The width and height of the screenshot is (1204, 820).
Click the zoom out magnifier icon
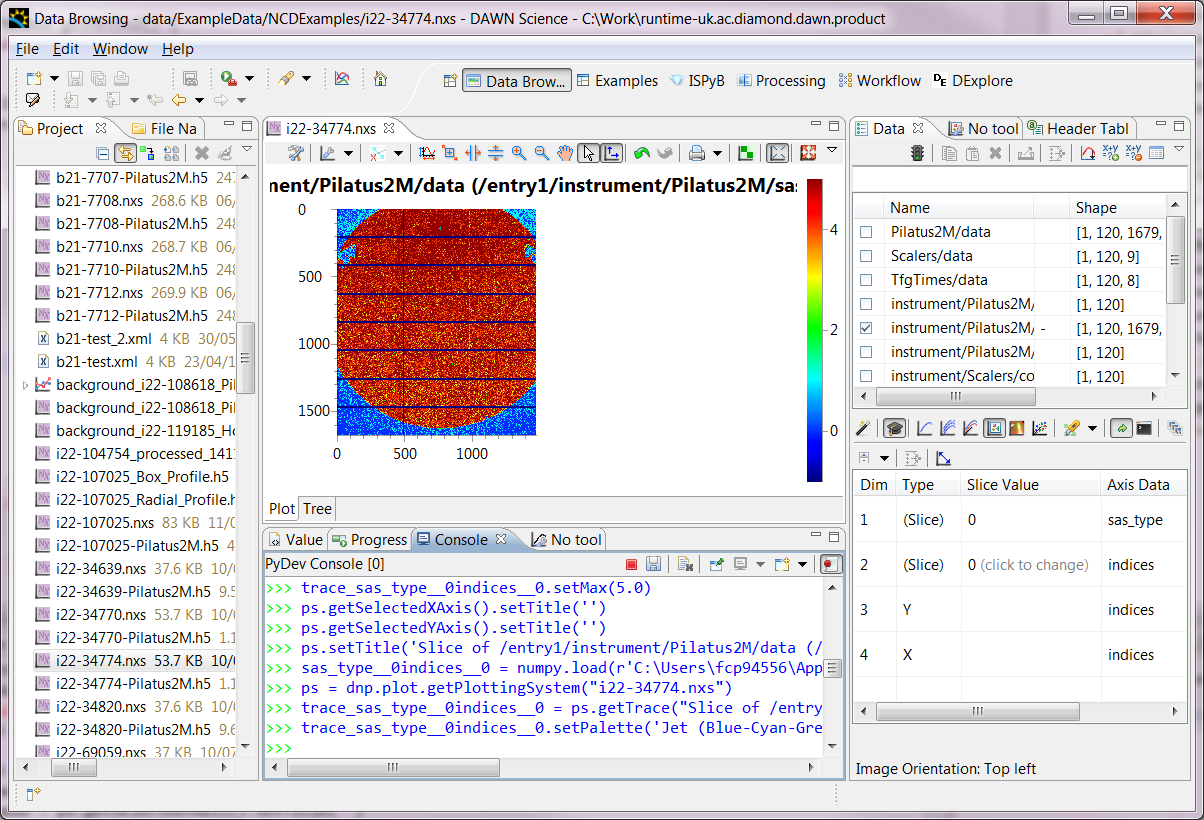[542, 153]
